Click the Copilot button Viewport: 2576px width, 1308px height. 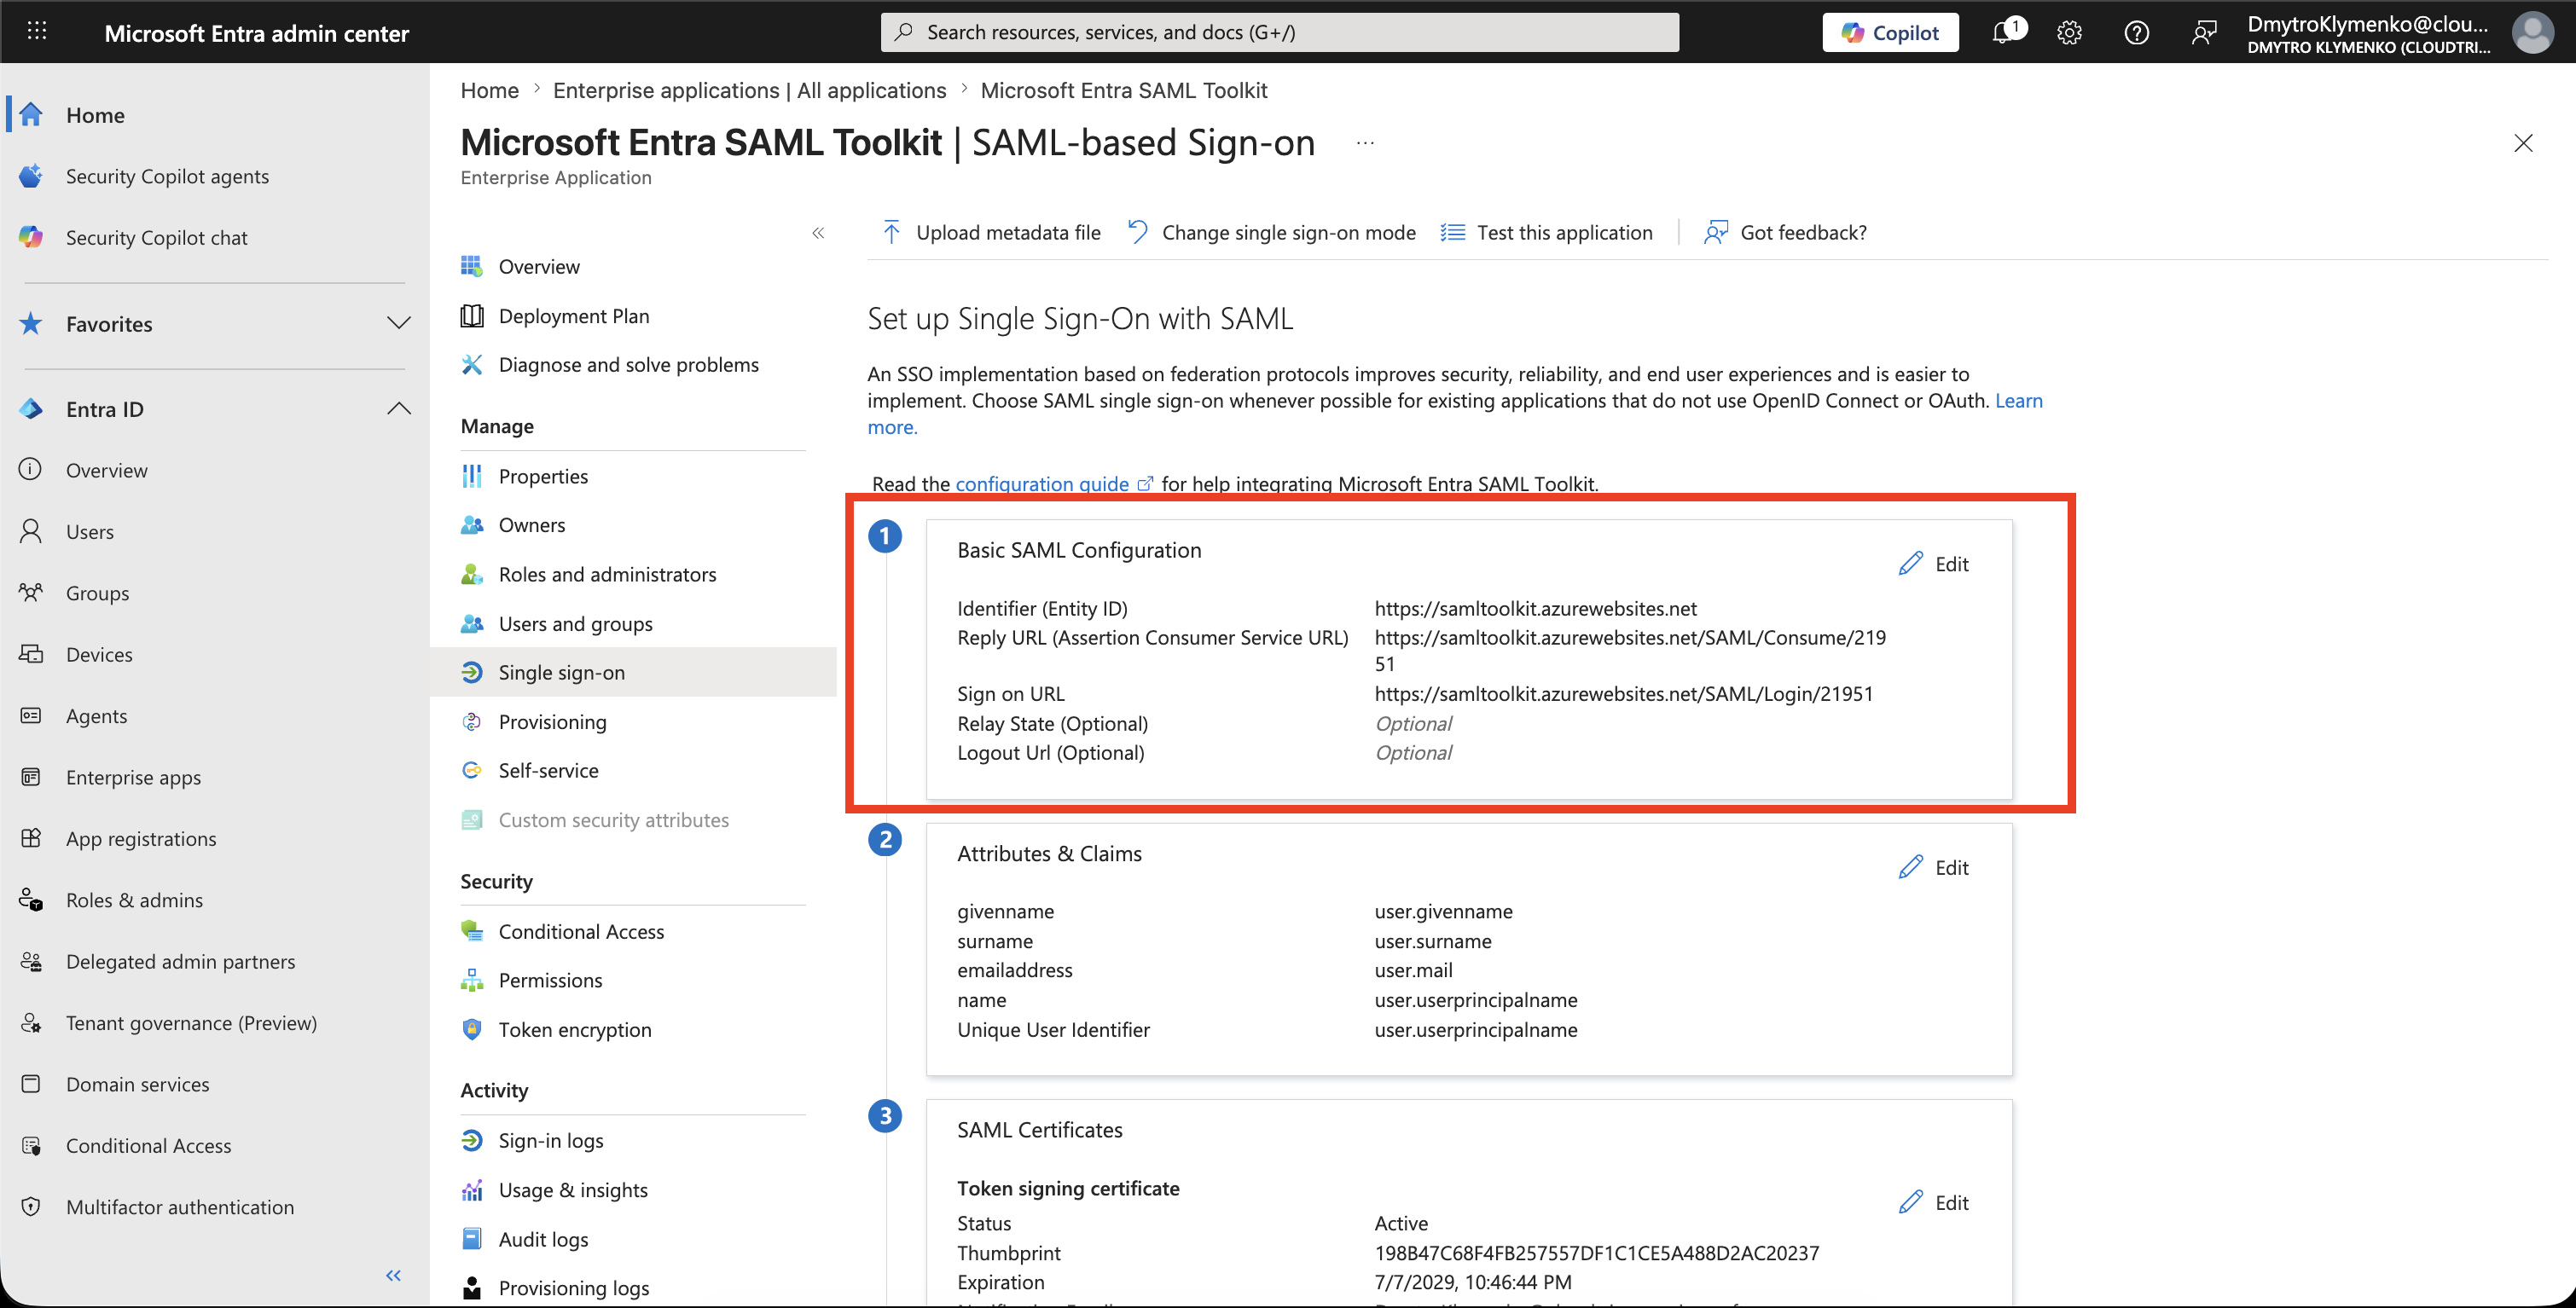click(1890, 32)
